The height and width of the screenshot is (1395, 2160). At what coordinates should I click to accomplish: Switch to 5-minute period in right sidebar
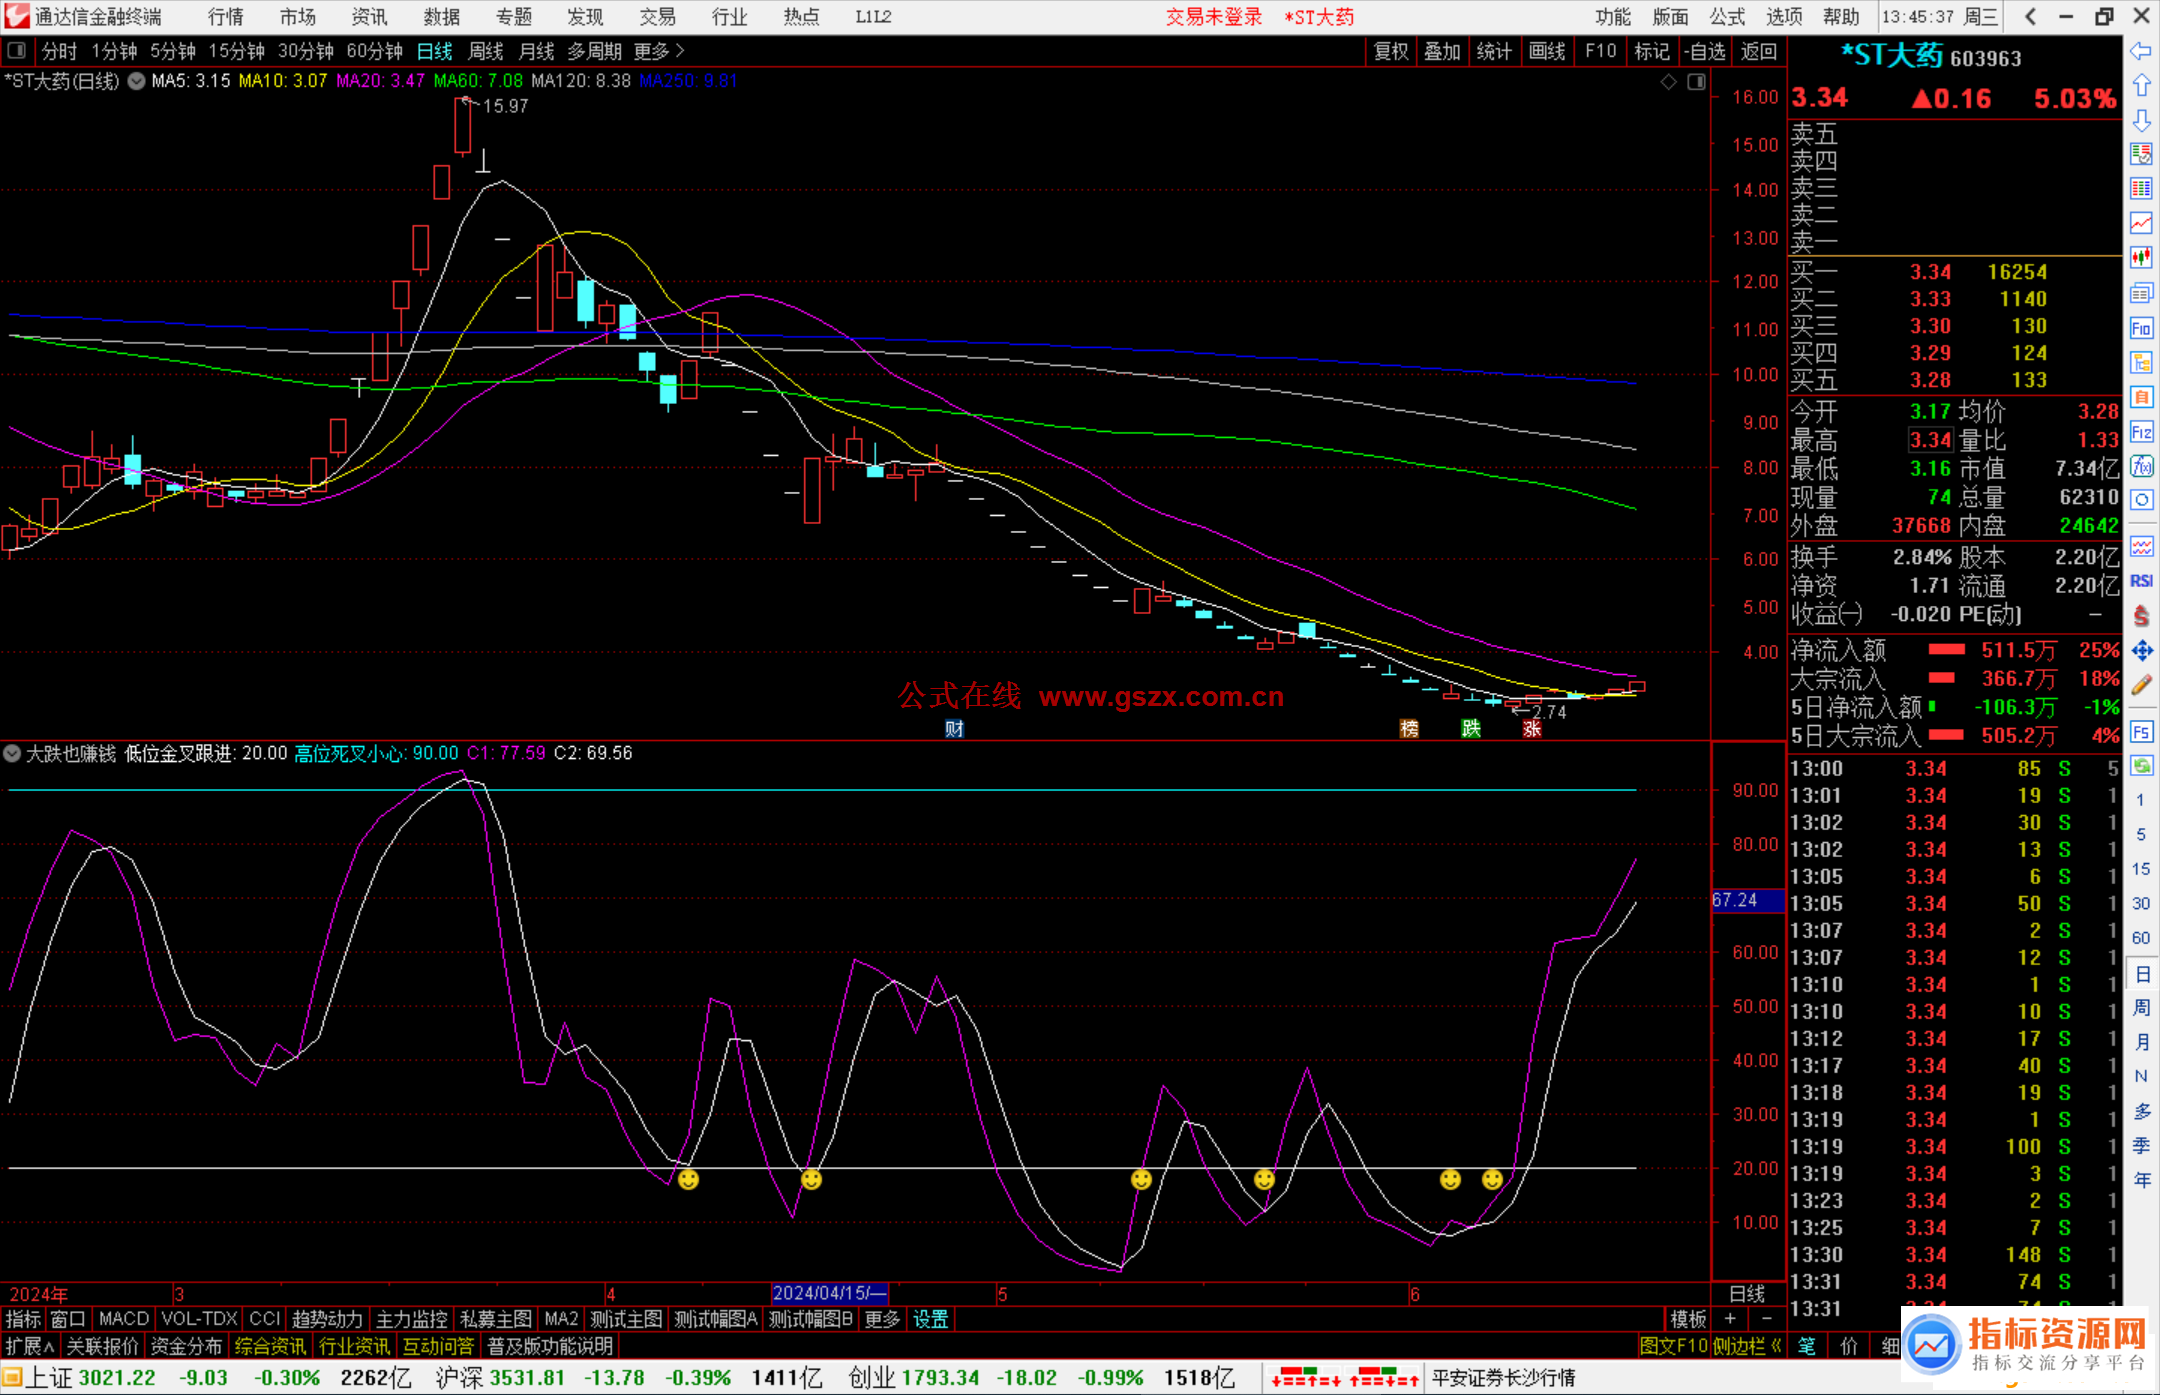pos(2141,834)
